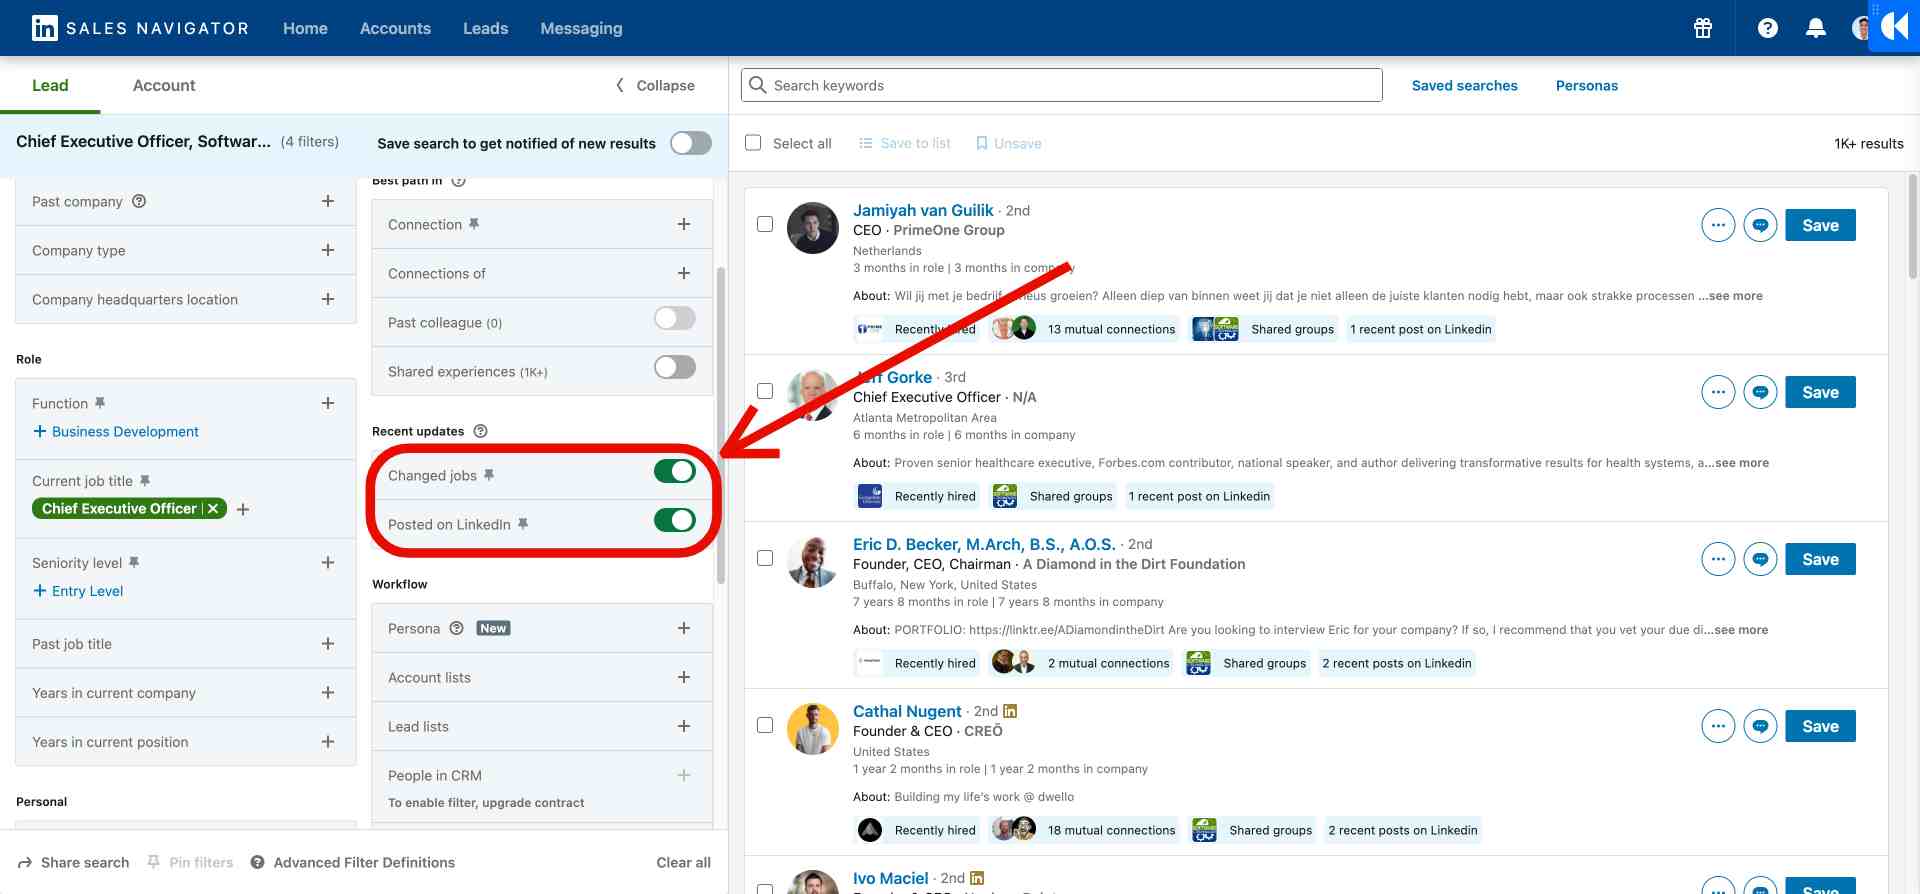Go to Home in top navigation
The width and height of the screenshot is (1920, 894).
(x=305, y=28)
